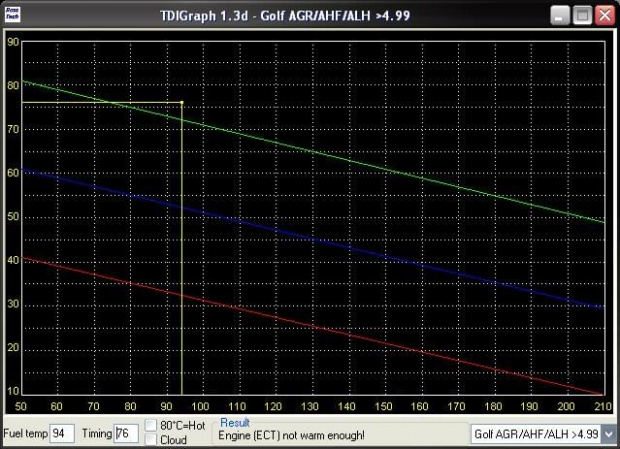Click the x-axis label 210
Screen dimensions: 620x449
(x=603, y=406)
